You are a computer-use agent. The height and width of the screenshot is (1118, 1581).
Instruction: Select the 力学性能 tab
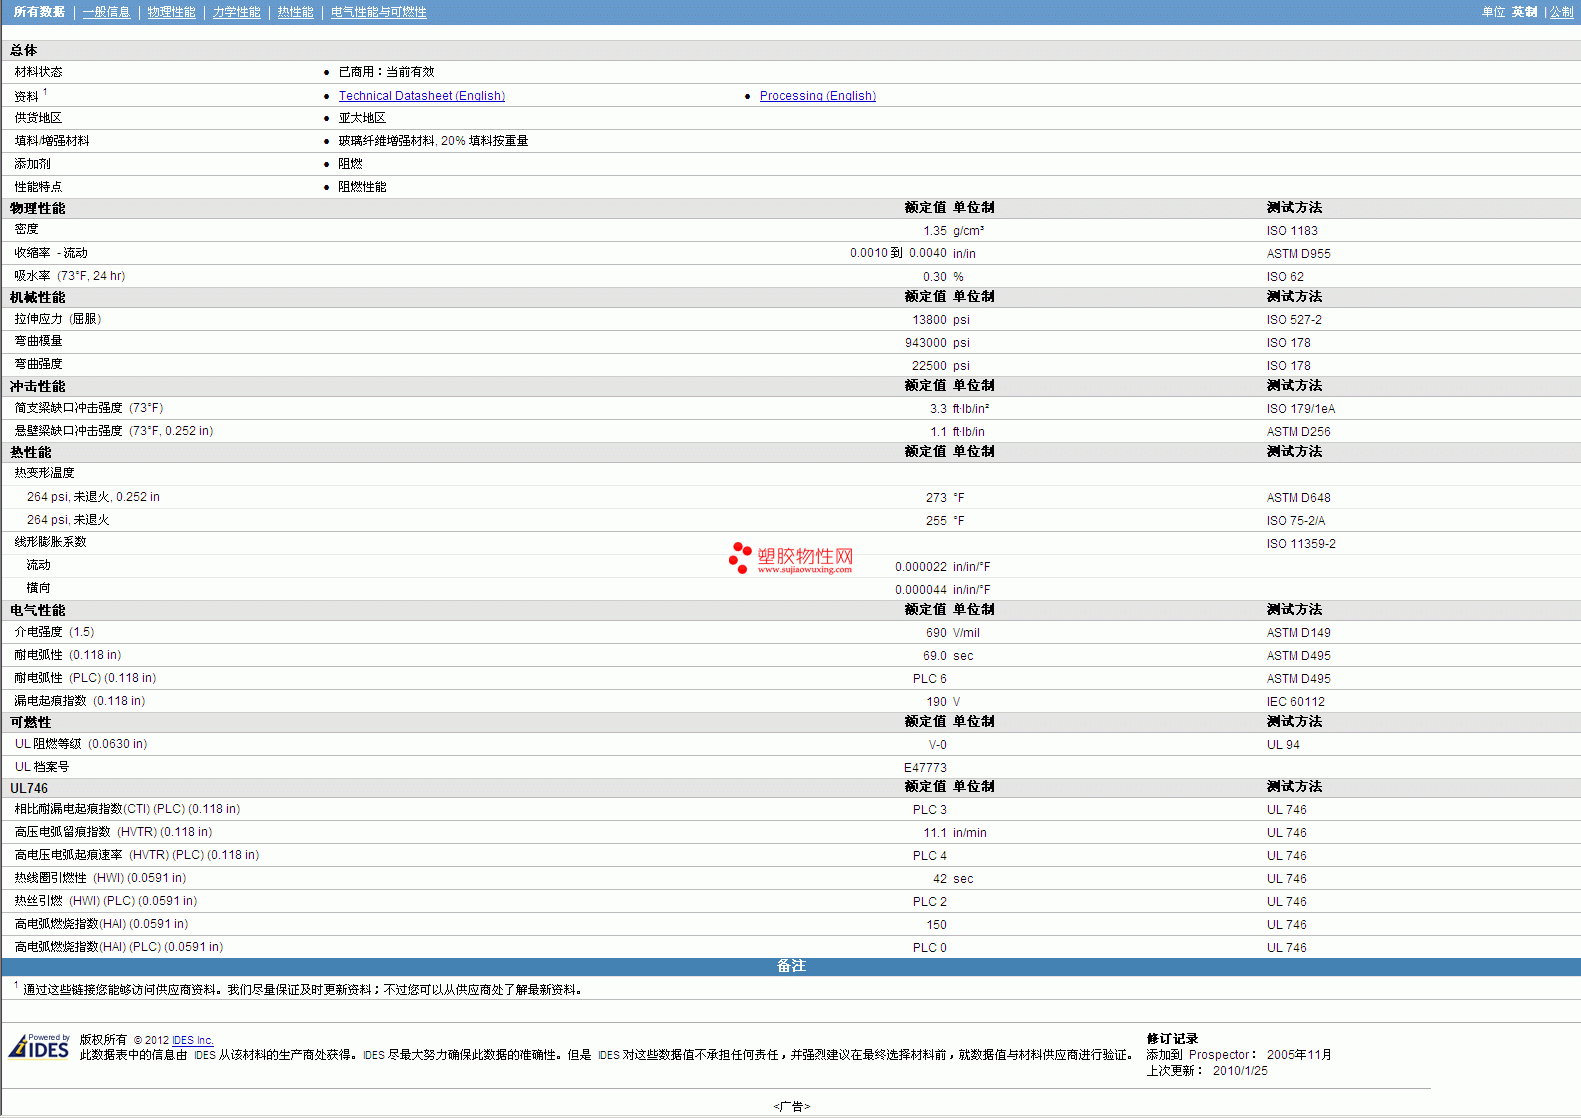pyautogui.click(x=236, y=12)
